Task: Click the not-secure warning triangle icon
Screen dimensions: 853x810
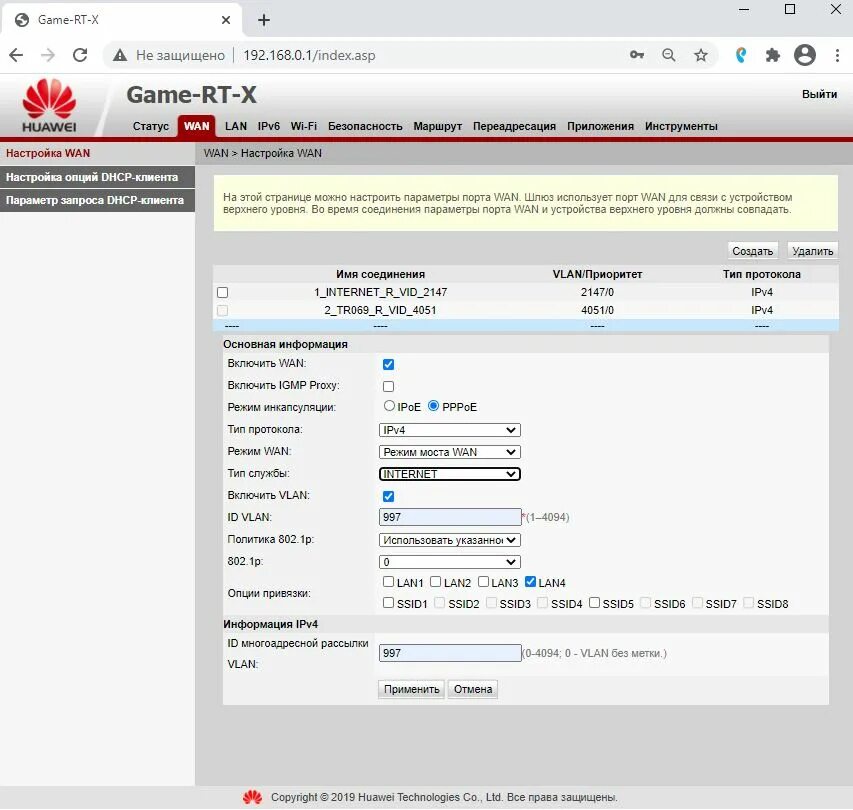Action: pyautogui.click(x=120, y=55)
